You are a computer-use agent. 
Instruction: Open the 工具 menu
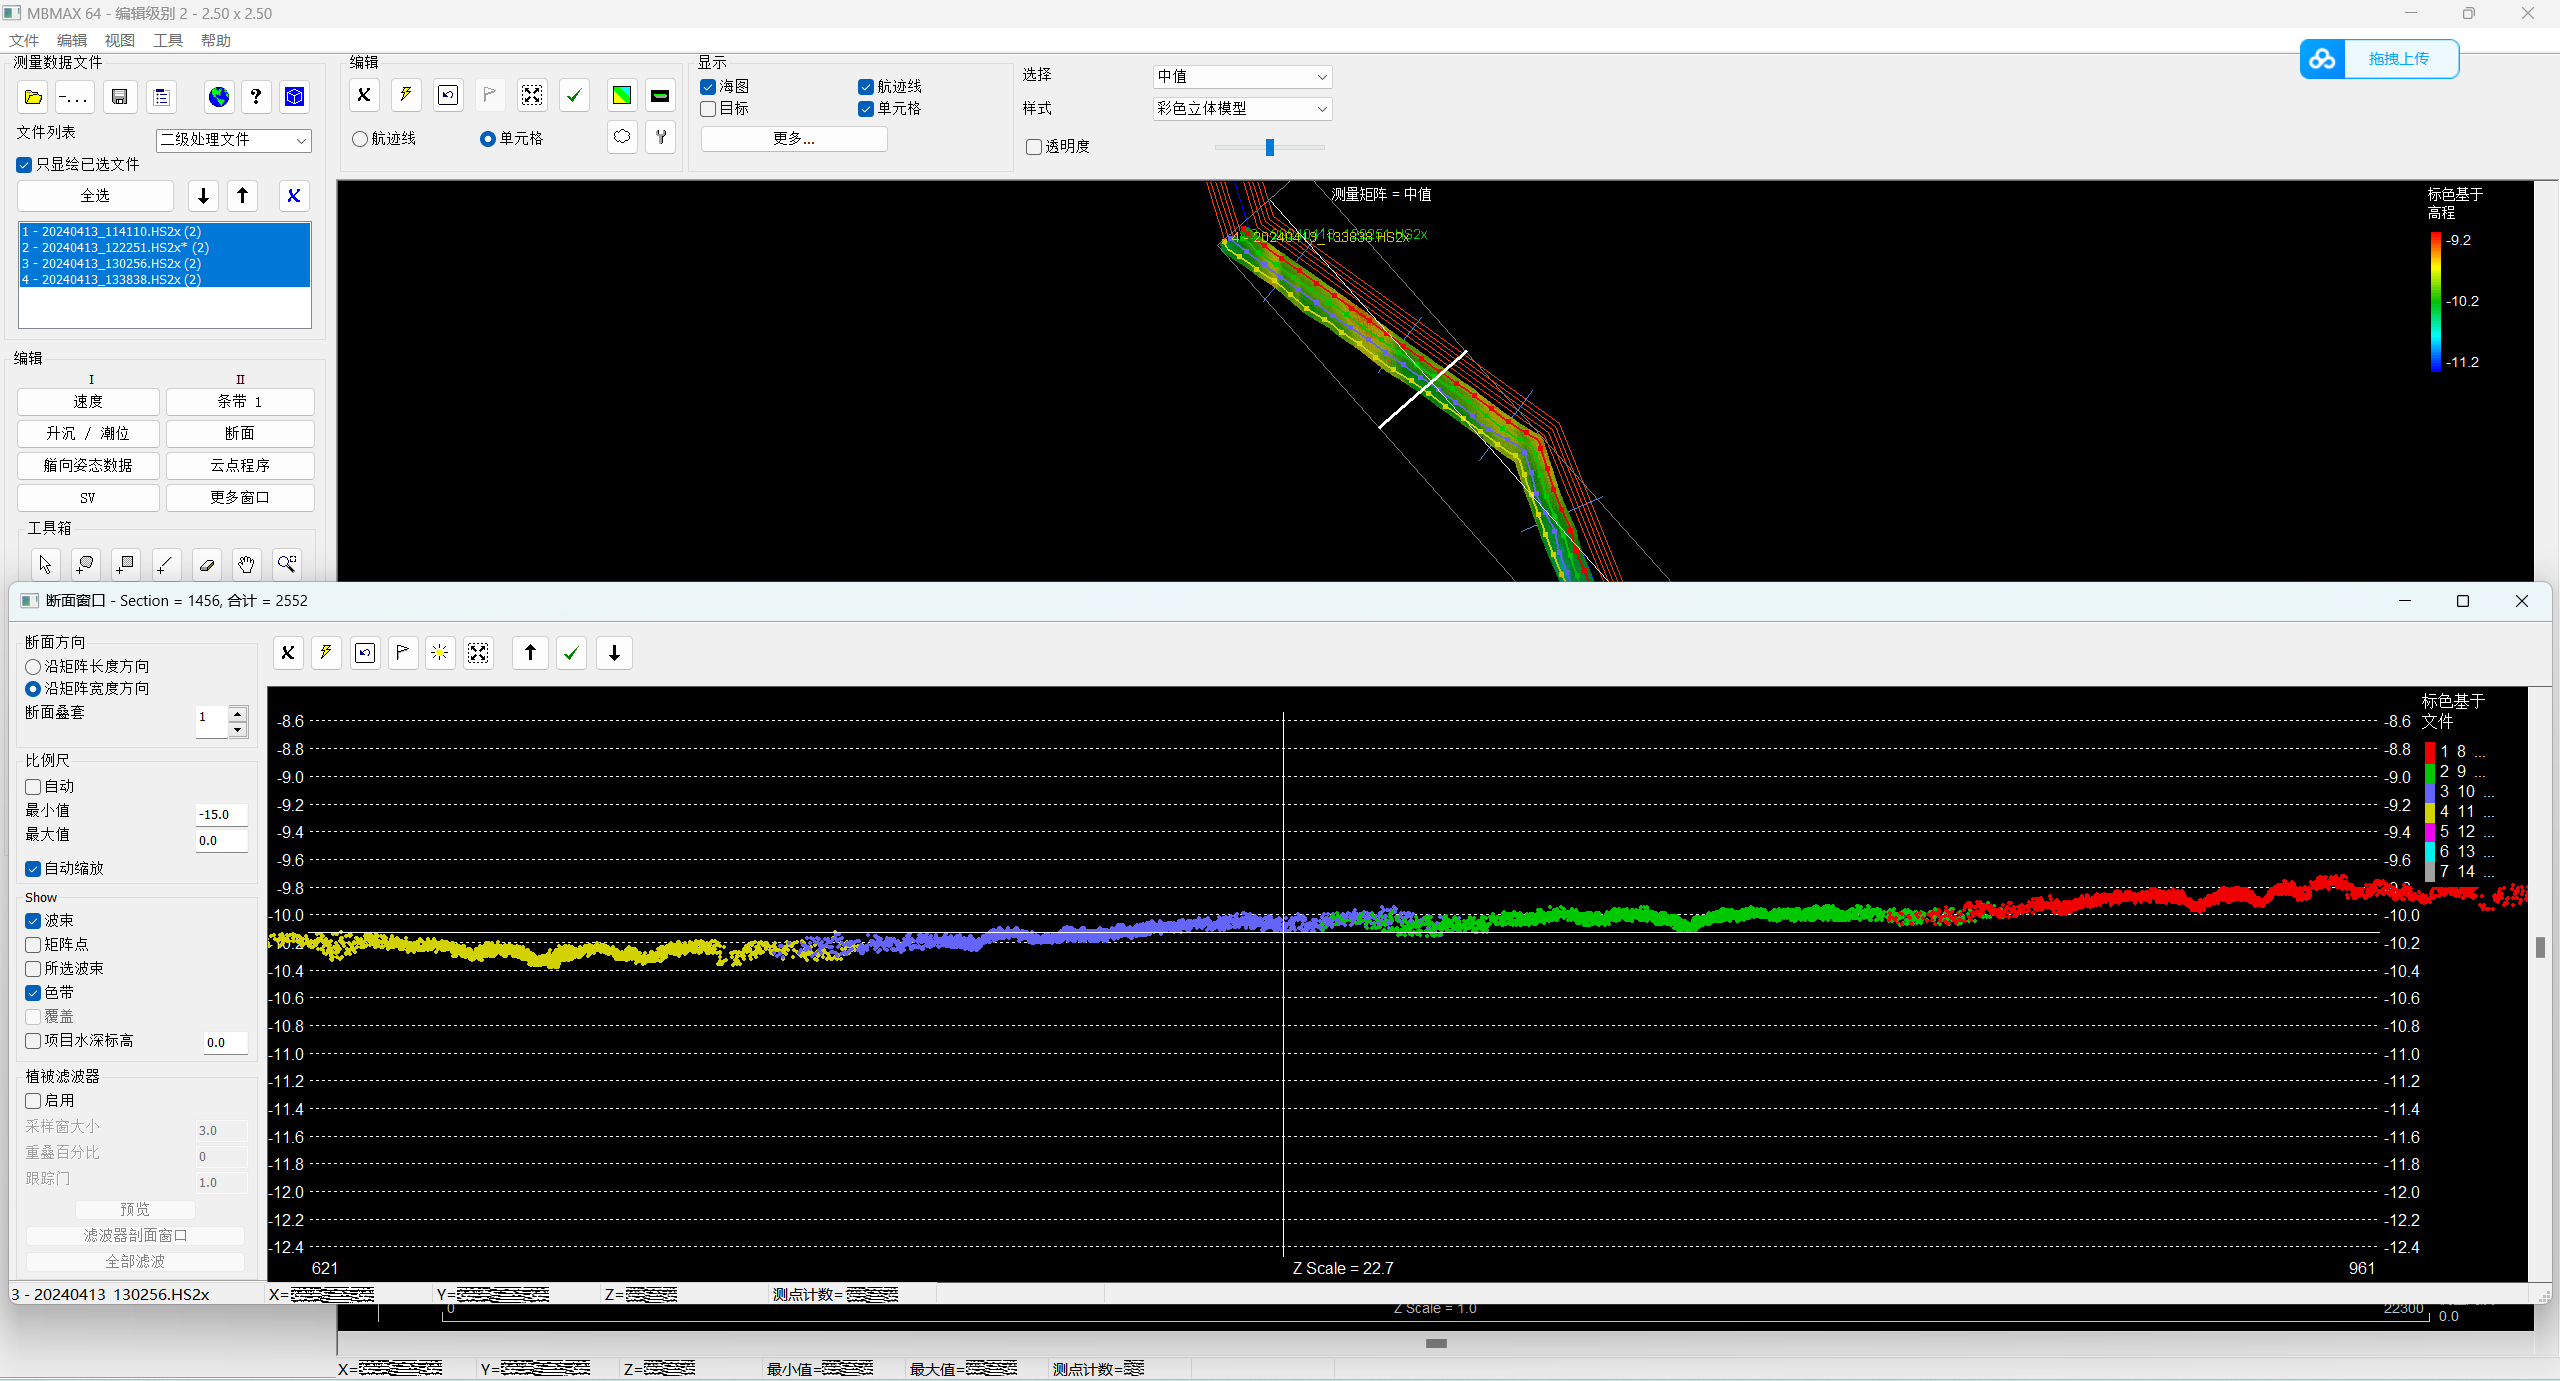(x=168, y=41)
